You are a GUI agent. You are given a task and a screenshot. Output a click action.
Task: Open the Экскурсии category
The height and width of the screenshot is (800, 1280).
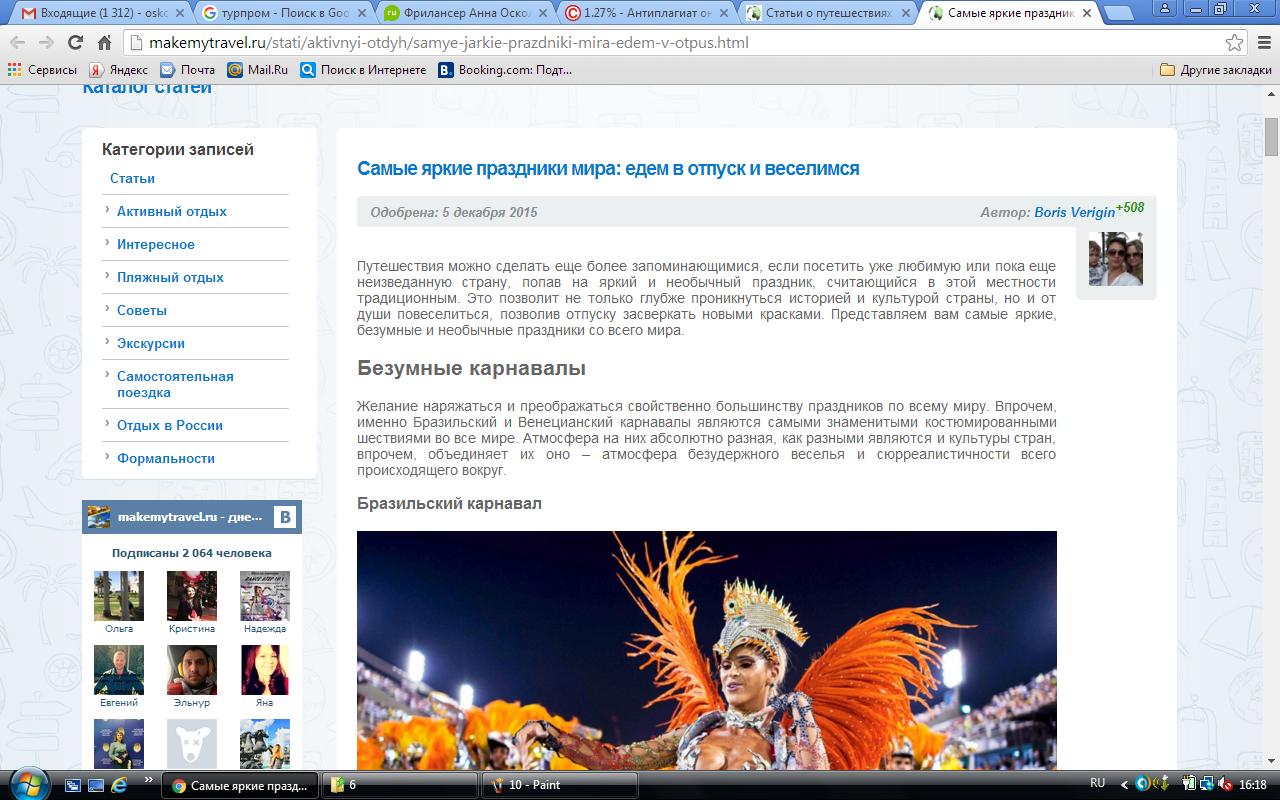(150, 343)
